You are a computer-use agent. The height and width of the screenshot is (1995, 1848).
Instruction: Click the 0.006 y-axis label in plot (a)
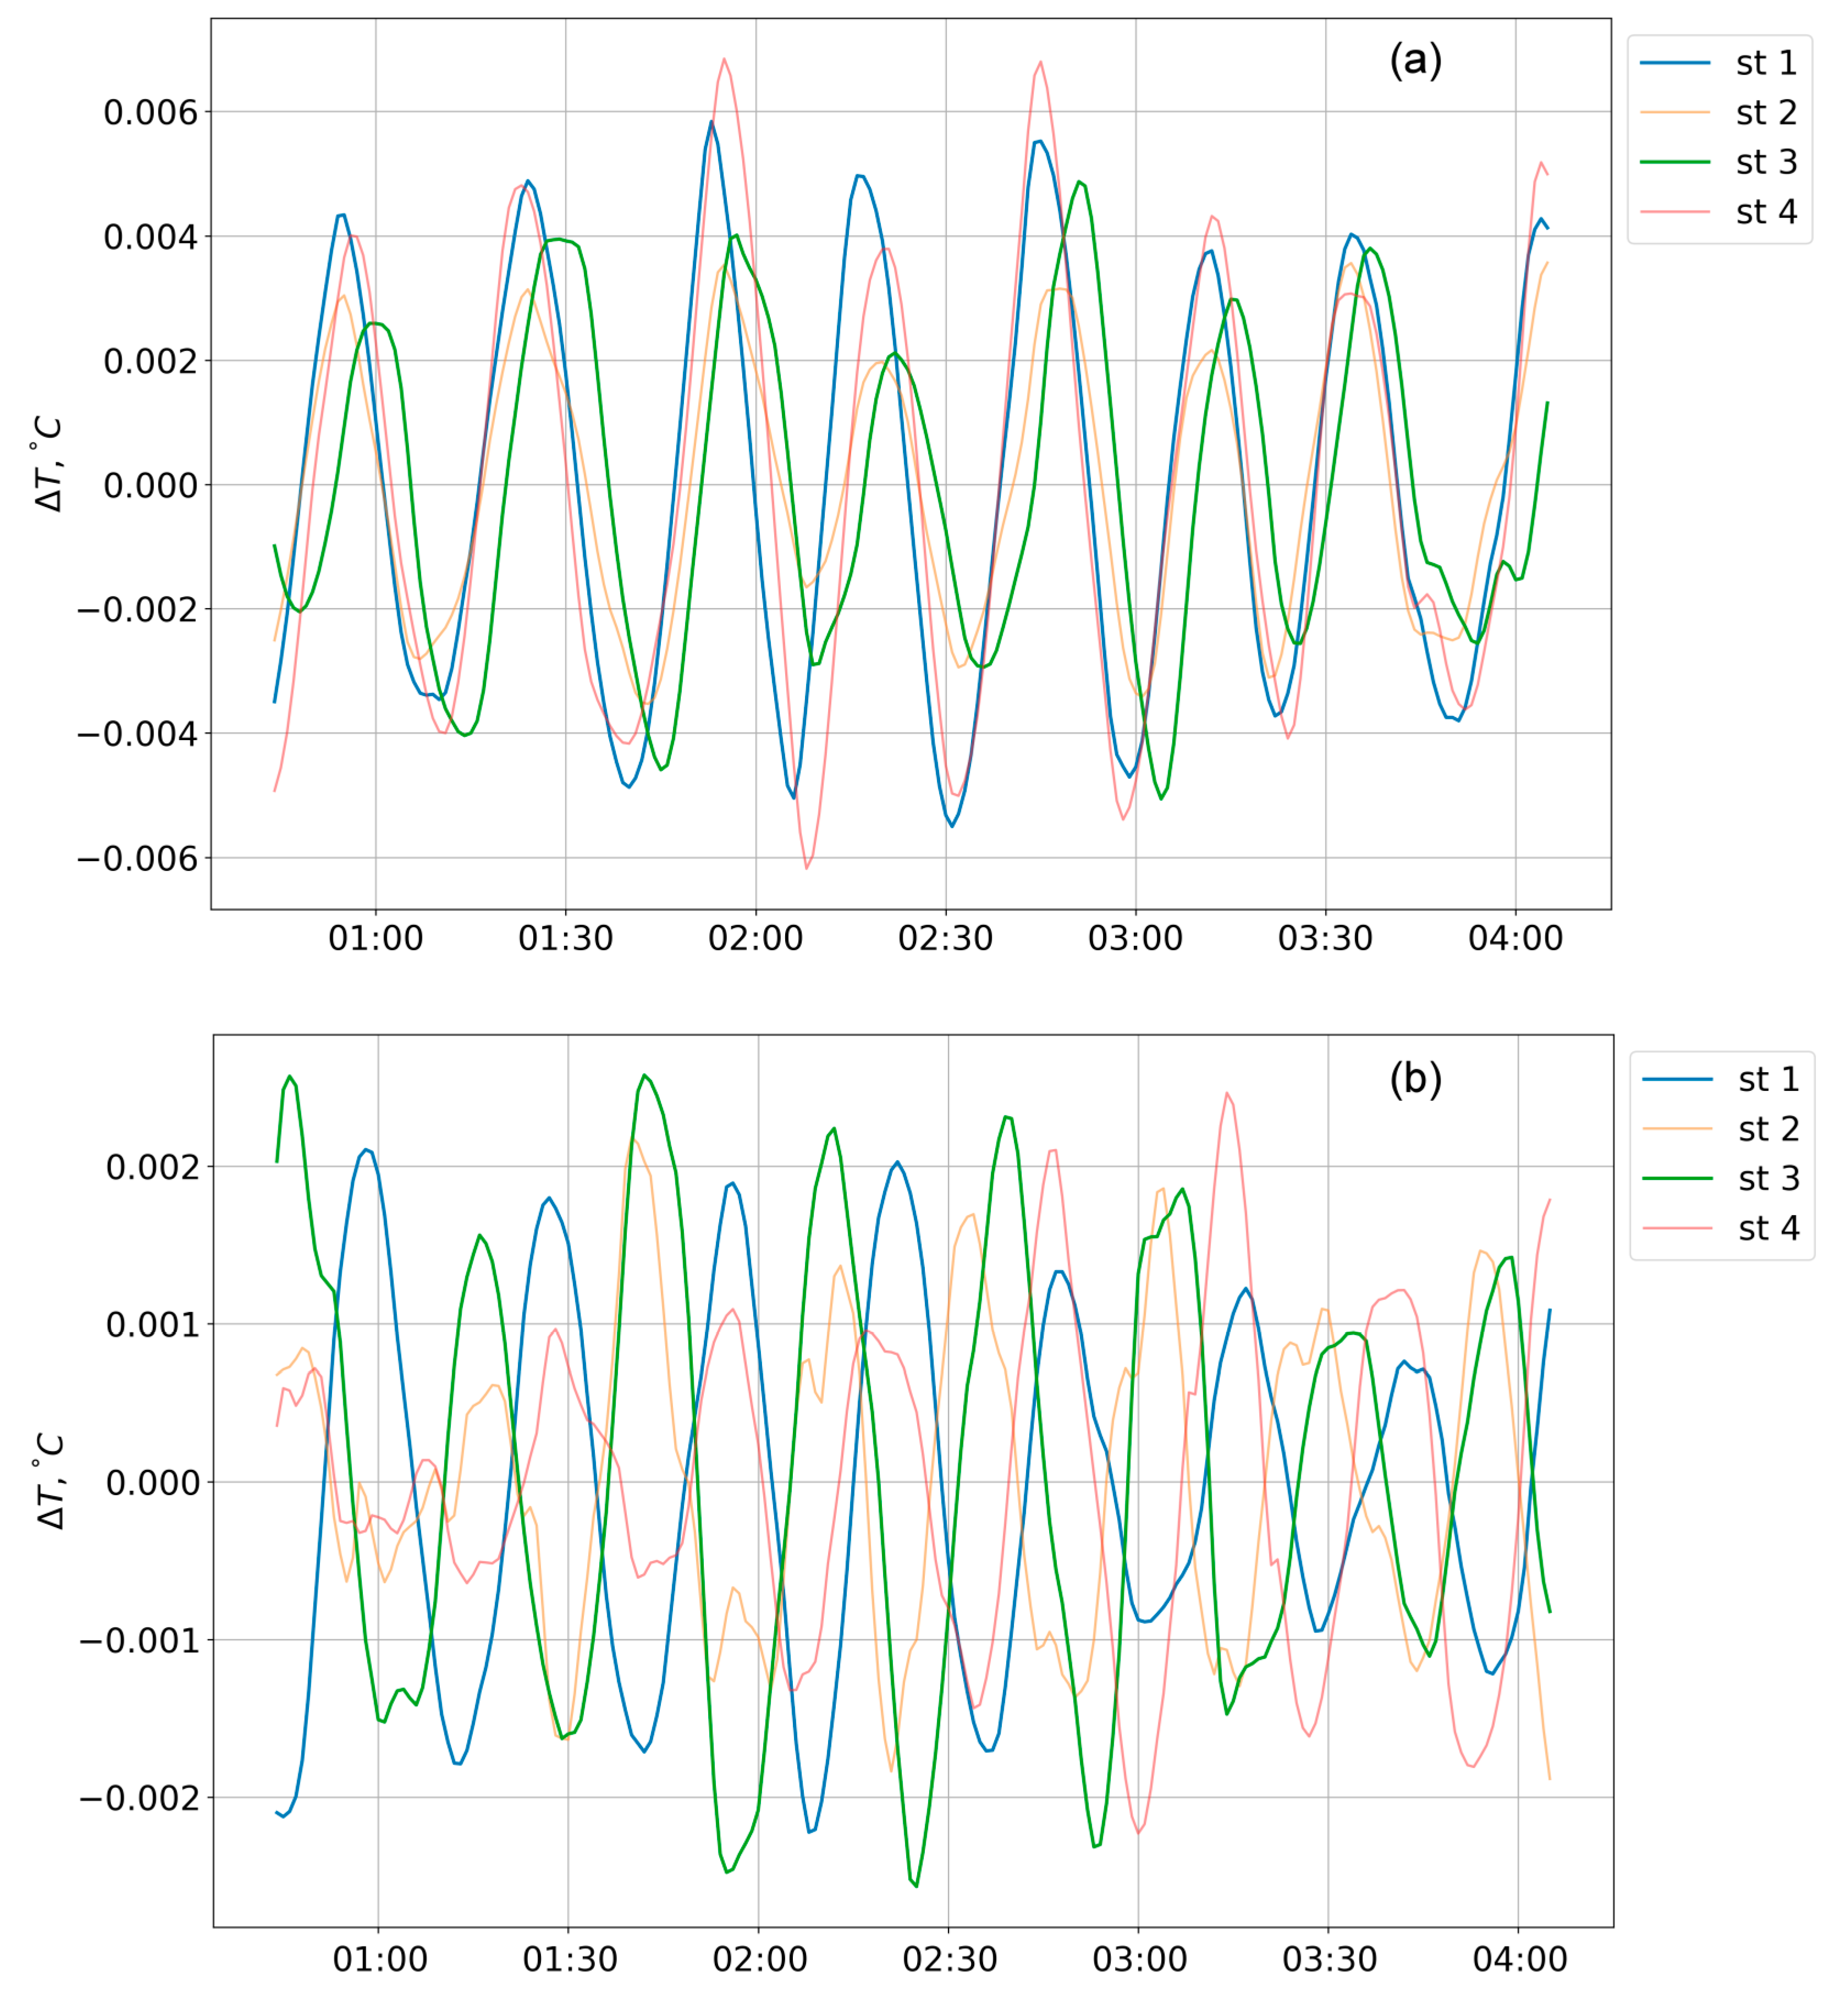pos(151,112)
